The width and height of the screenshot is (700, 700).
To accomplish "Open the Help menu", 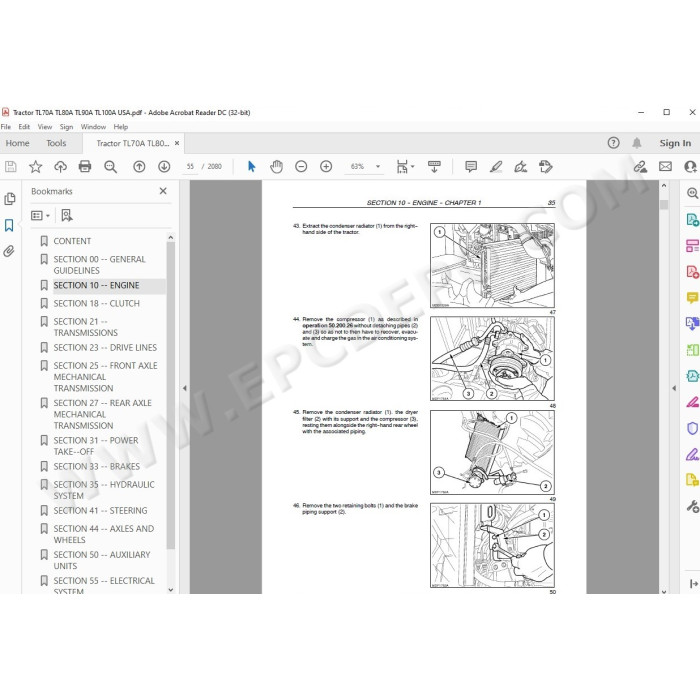I will (121, 127).
